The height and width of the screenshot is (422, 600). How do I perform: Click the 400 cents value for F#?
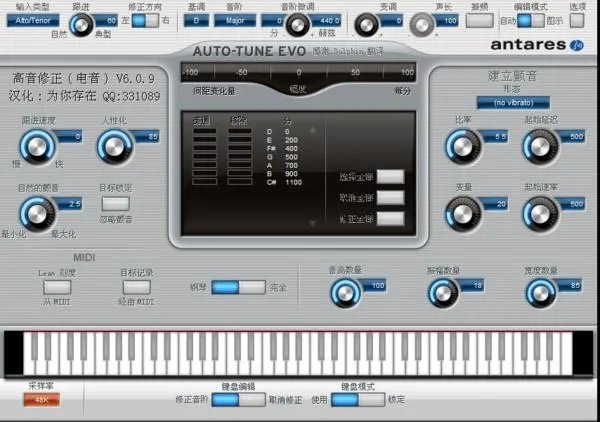click(291, 148)
